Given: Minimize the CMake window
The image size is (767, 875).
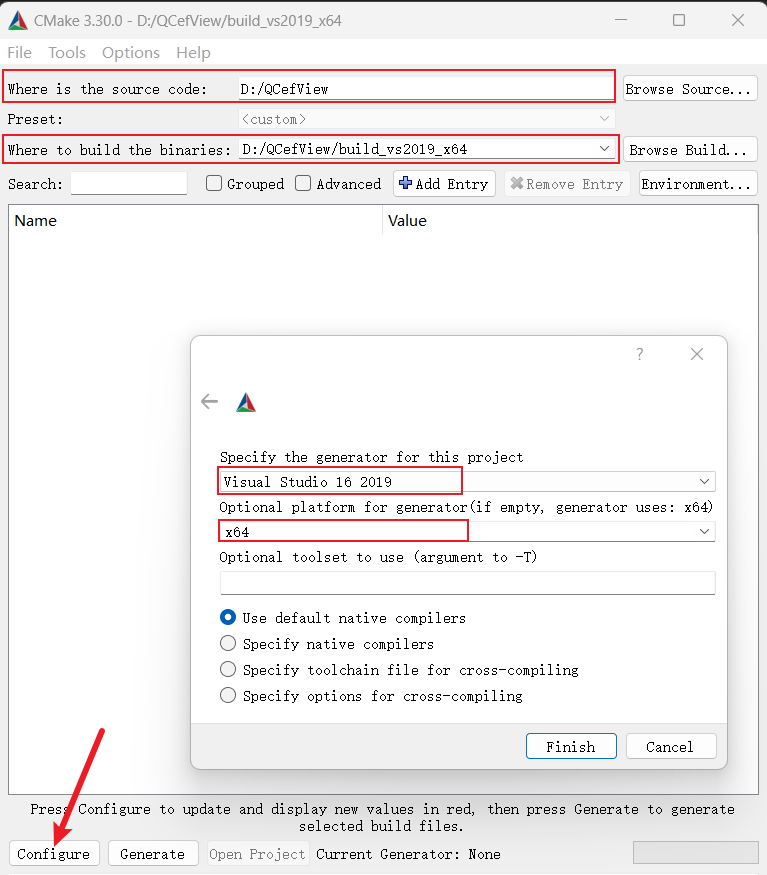Looking at the screenshot, I should click(x=621, y=20).
